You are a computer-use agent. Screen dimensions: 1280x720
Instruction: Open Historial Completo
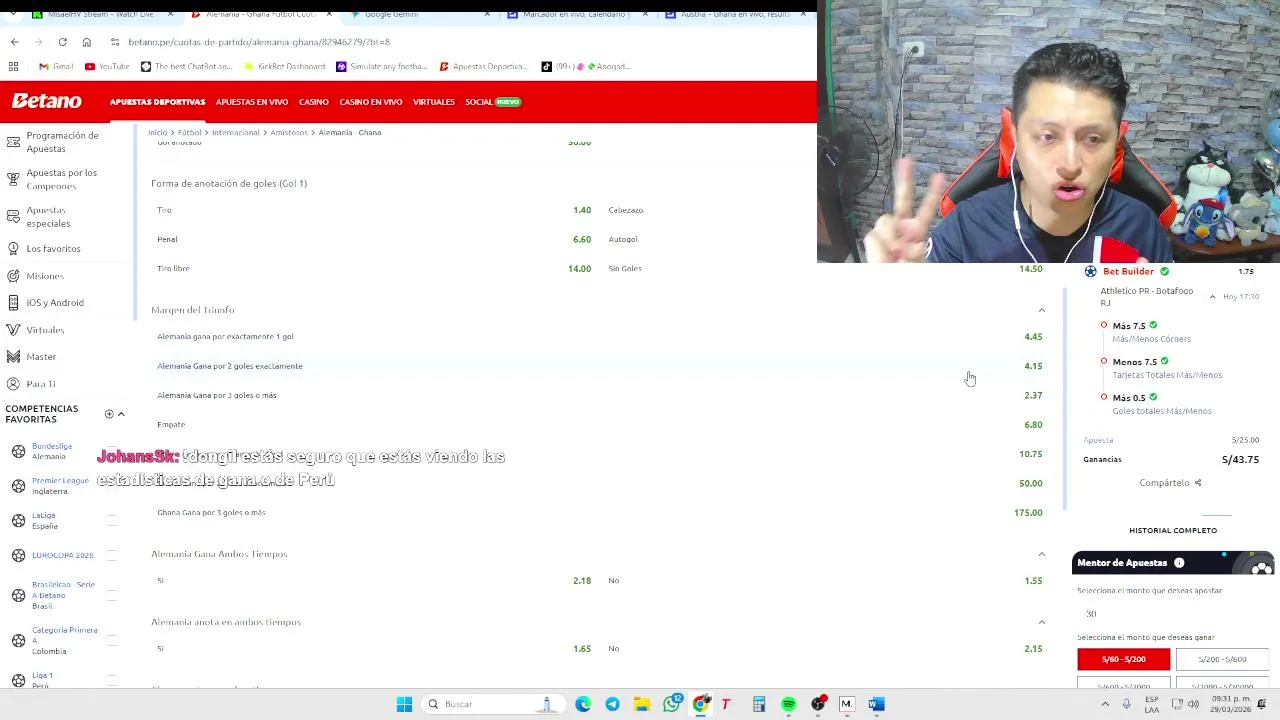[1173, 530]
